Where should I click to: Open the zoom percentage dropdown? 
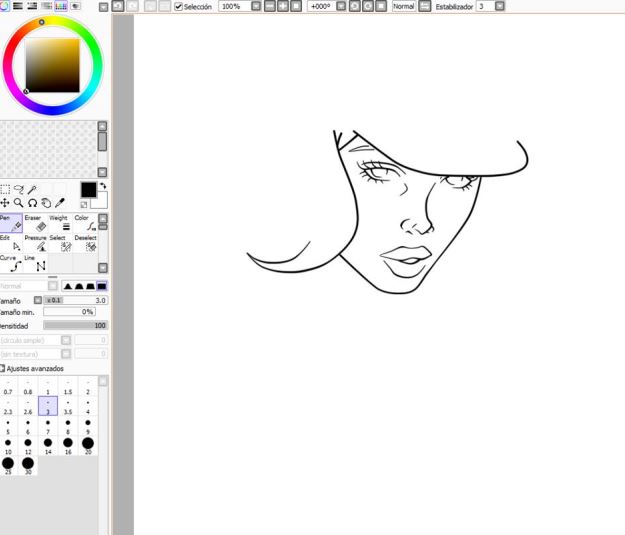pyautogui.click(x=255, y=6)
